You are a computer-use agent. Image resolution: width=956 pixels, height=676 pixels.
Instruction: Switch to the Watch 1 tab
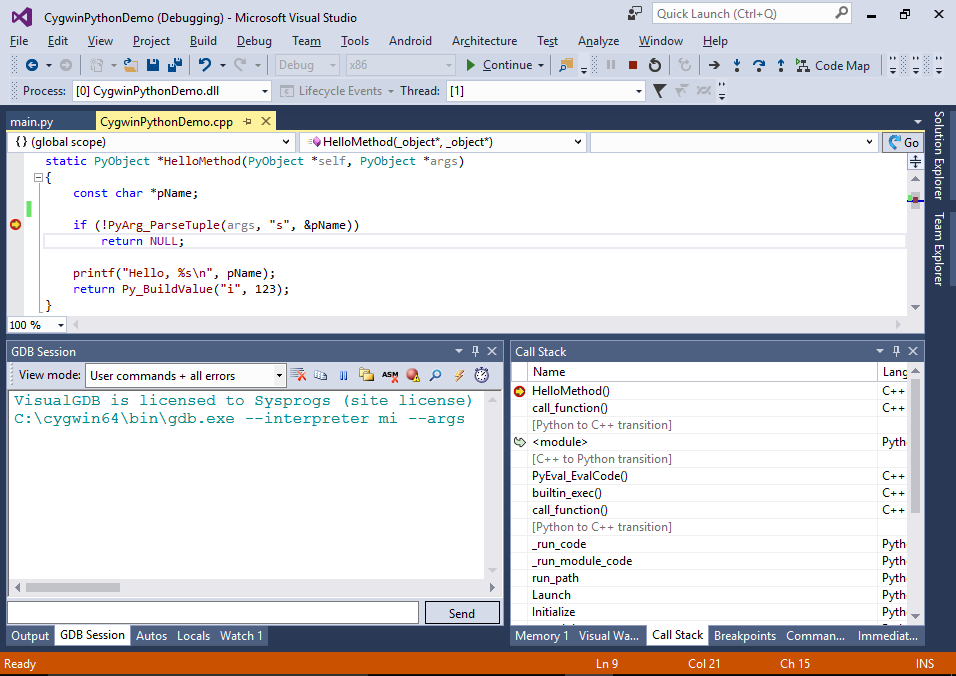click(x=241, y=636)
